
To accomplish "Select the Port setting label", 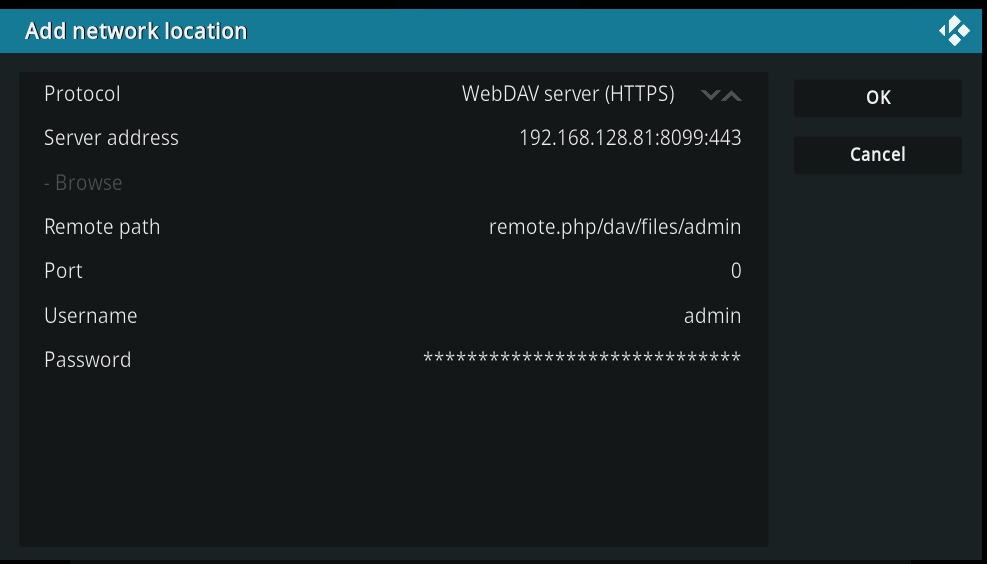I will point(63,271).
